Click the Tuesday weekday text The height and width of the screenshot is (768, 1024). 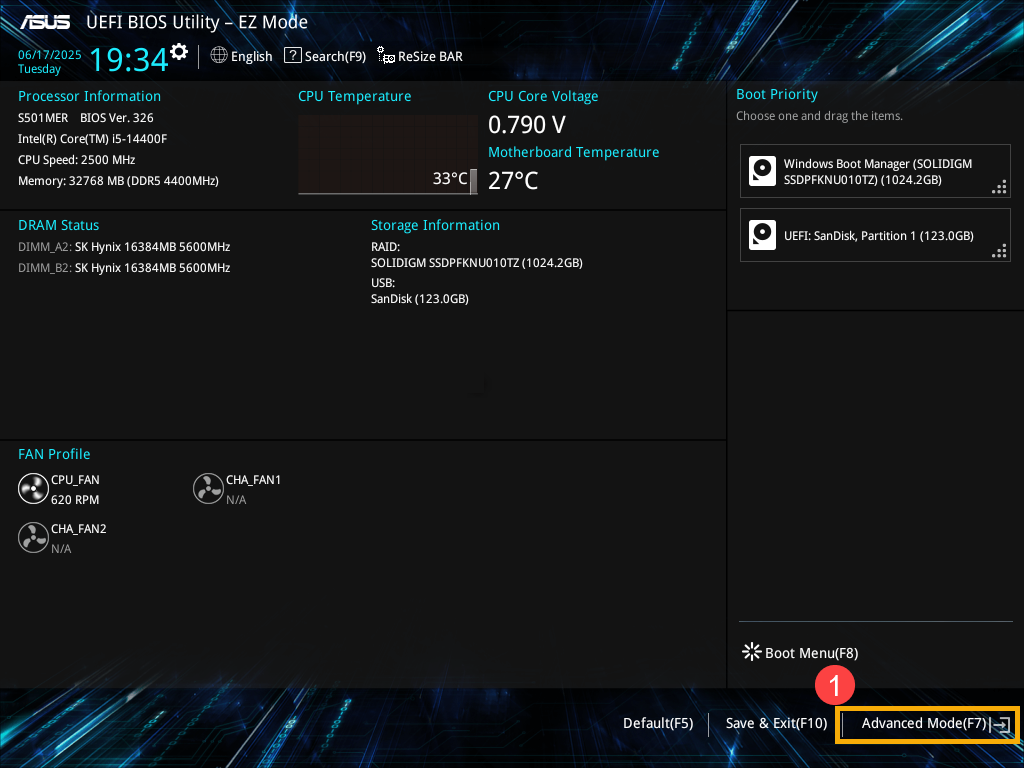[x=39, y=69]
